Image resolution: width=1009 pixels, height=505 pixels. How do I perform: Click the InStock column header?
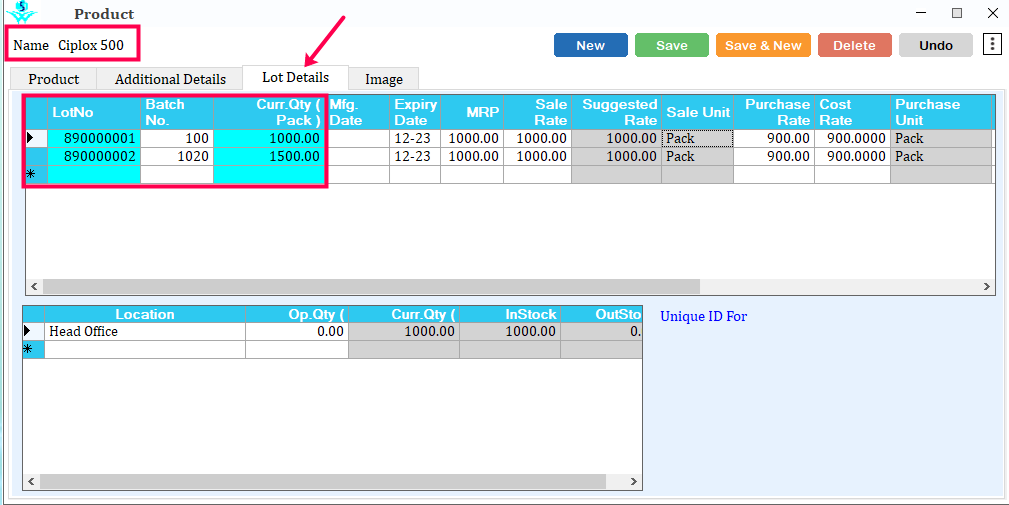click(x=510, y=314)
